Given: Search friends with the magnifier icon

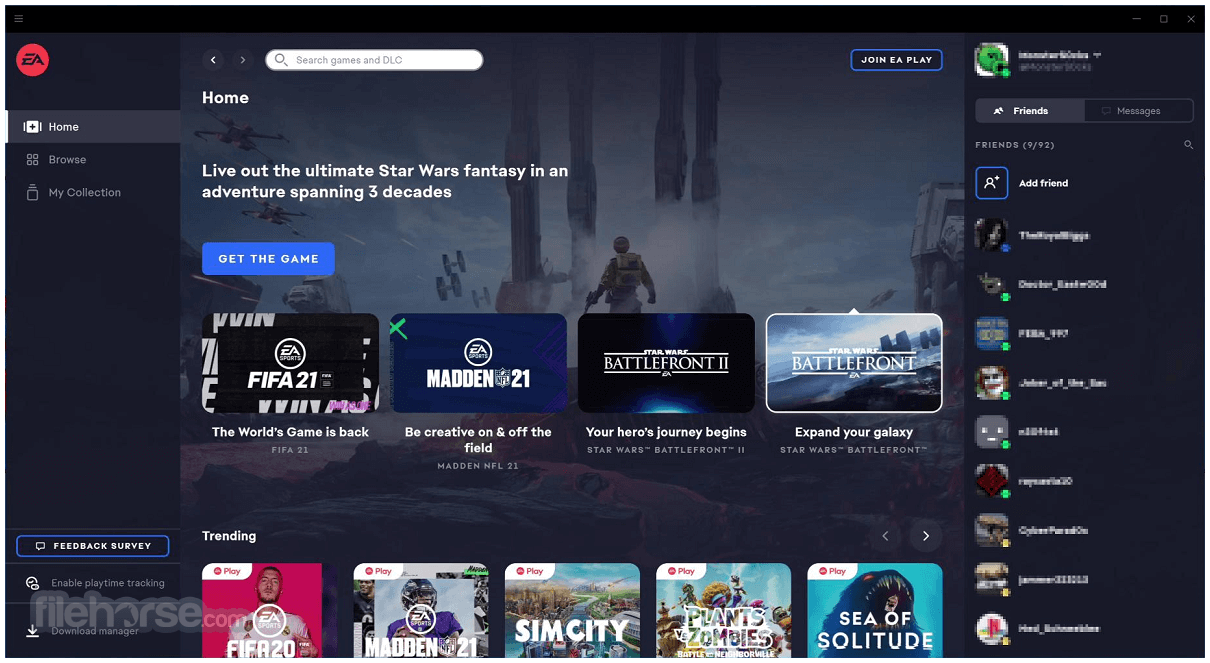Looking at the screenshot, I should click(1189, 145).
